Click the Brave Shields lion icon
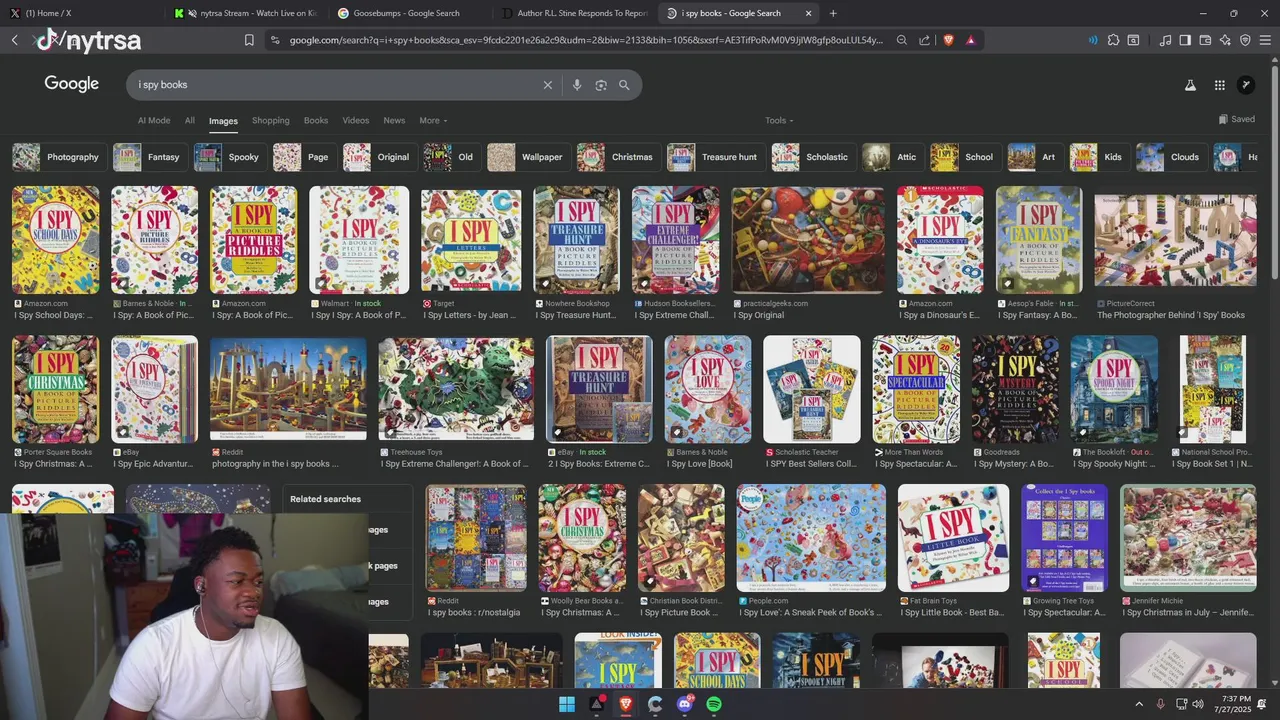Screen dimensions: 1280x720 [948, 40]
